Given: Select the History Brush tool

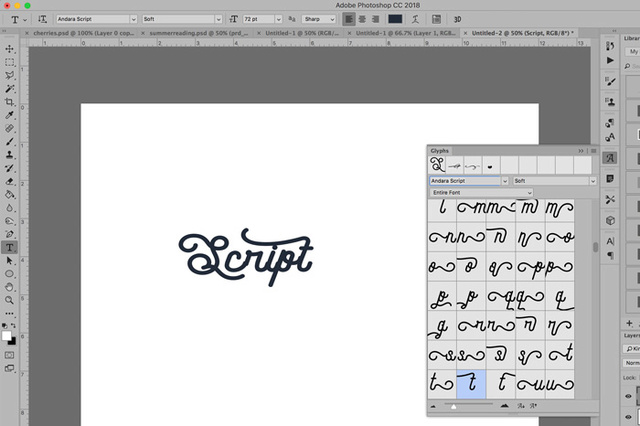Looking at the screenshot, I should click(x=9, y=168).
